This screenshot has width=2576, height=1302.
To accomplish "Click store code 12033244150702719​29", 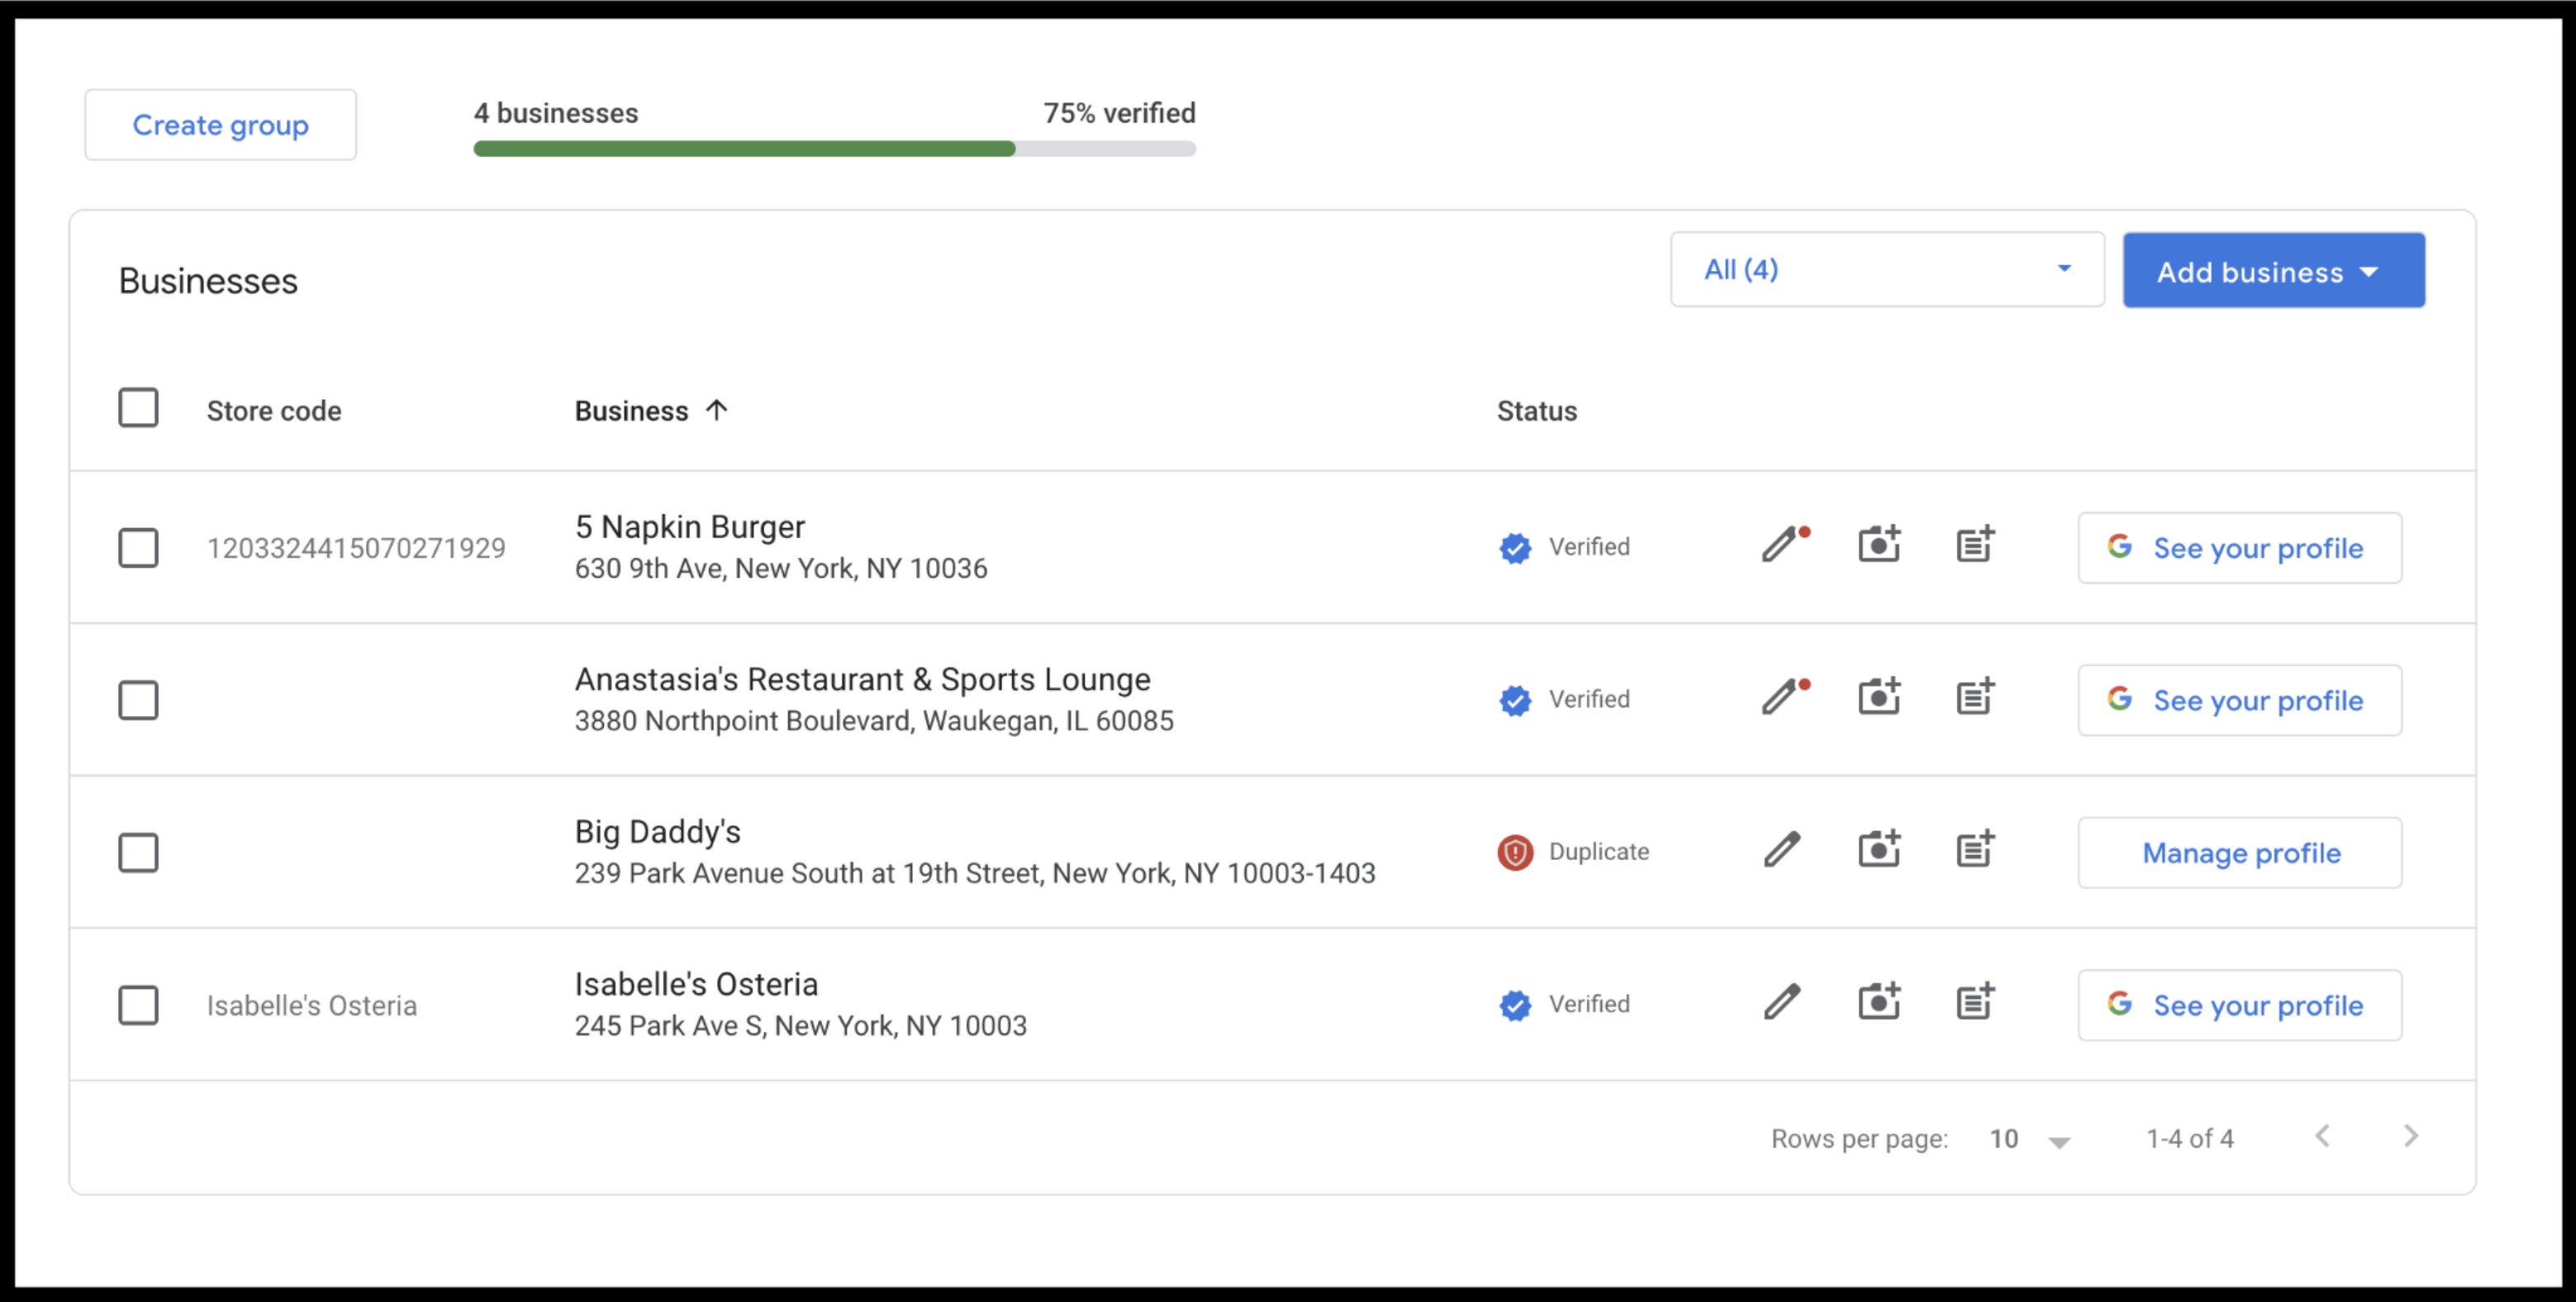I will [x=356, y=548].
